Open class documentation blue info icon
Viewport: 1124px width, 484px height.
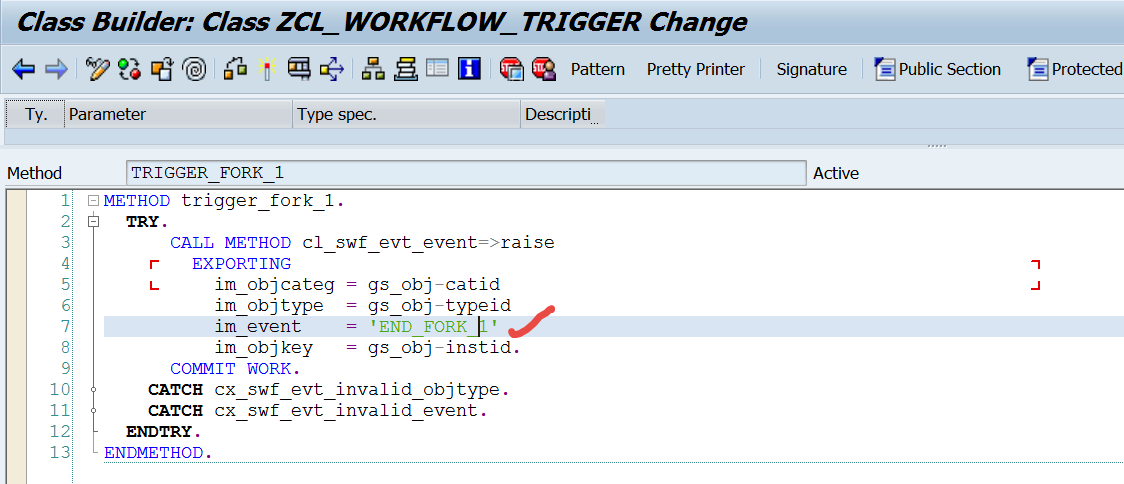[x=469, y=69]
